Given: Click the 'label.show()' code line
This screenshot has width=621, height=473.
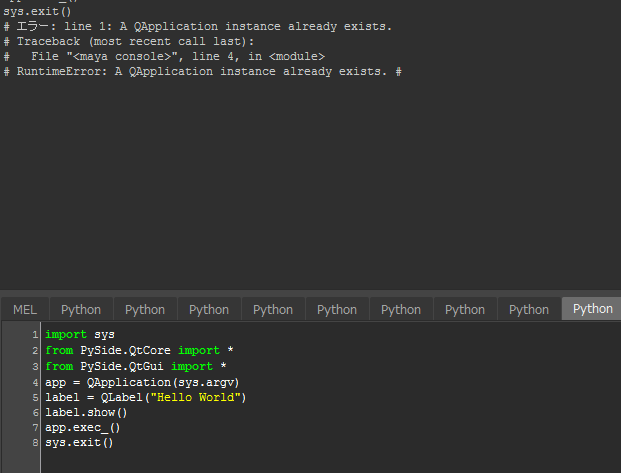Looking at the screenshot, I should pyautogui.click(x=86, y=412).
